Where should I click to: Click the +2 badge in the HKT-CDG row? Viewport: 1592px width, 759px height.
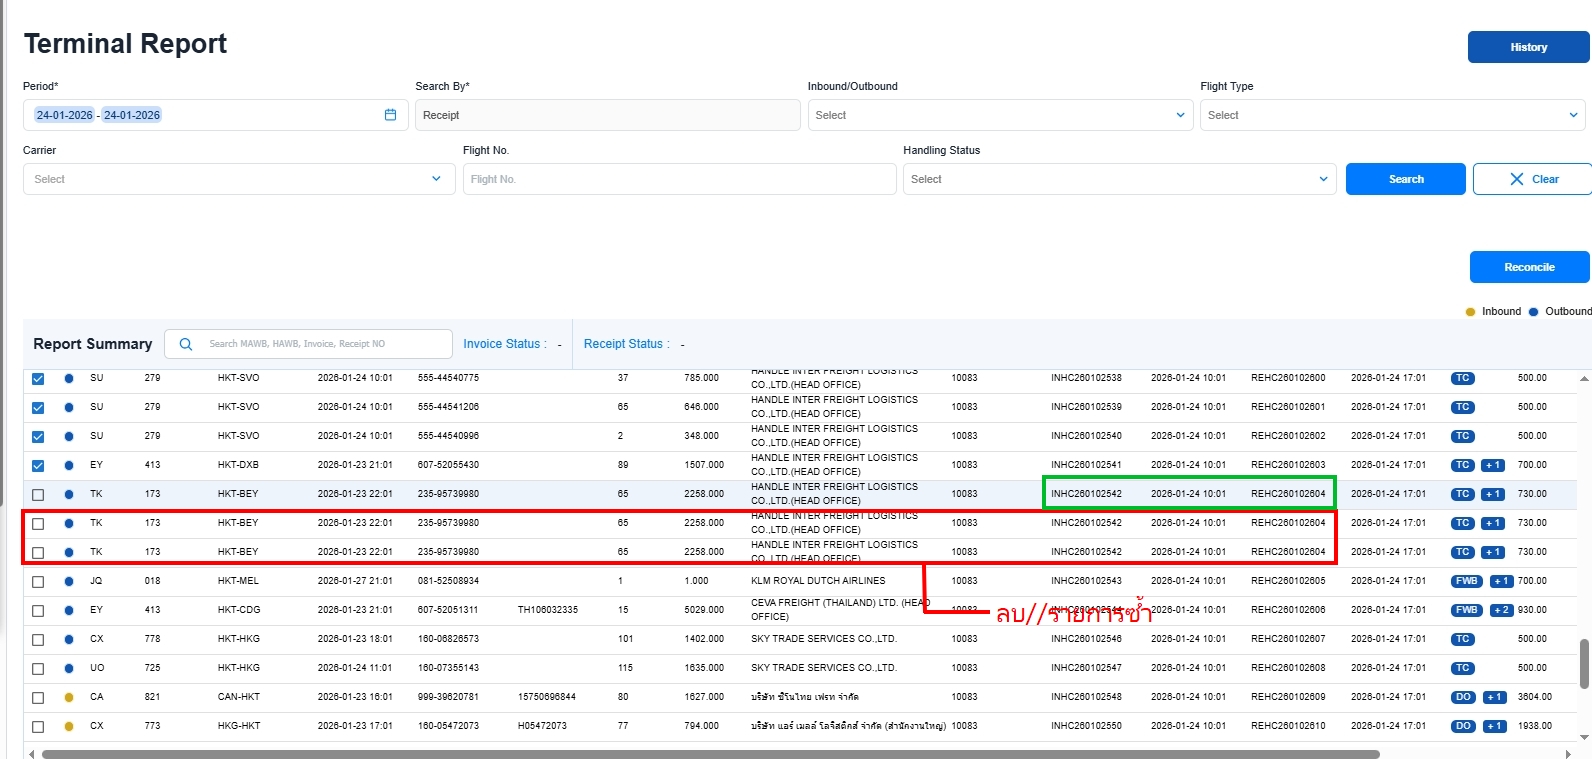point(1500,610)
